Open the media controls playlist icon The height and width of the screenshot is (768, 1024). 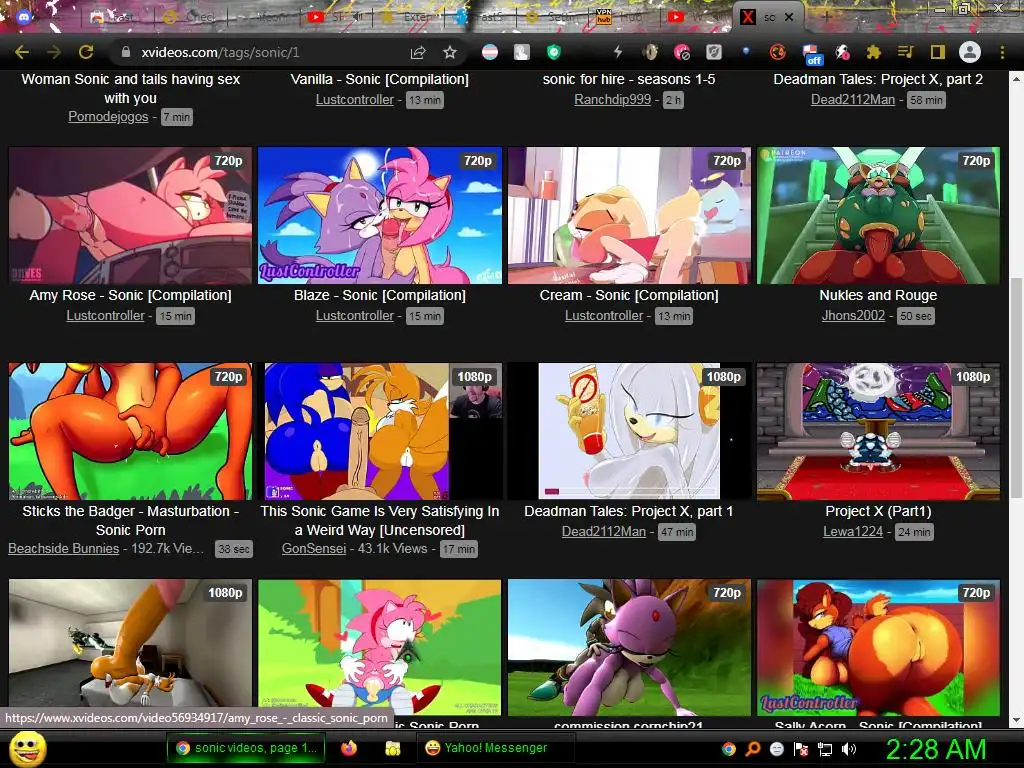tap(905, 52)
